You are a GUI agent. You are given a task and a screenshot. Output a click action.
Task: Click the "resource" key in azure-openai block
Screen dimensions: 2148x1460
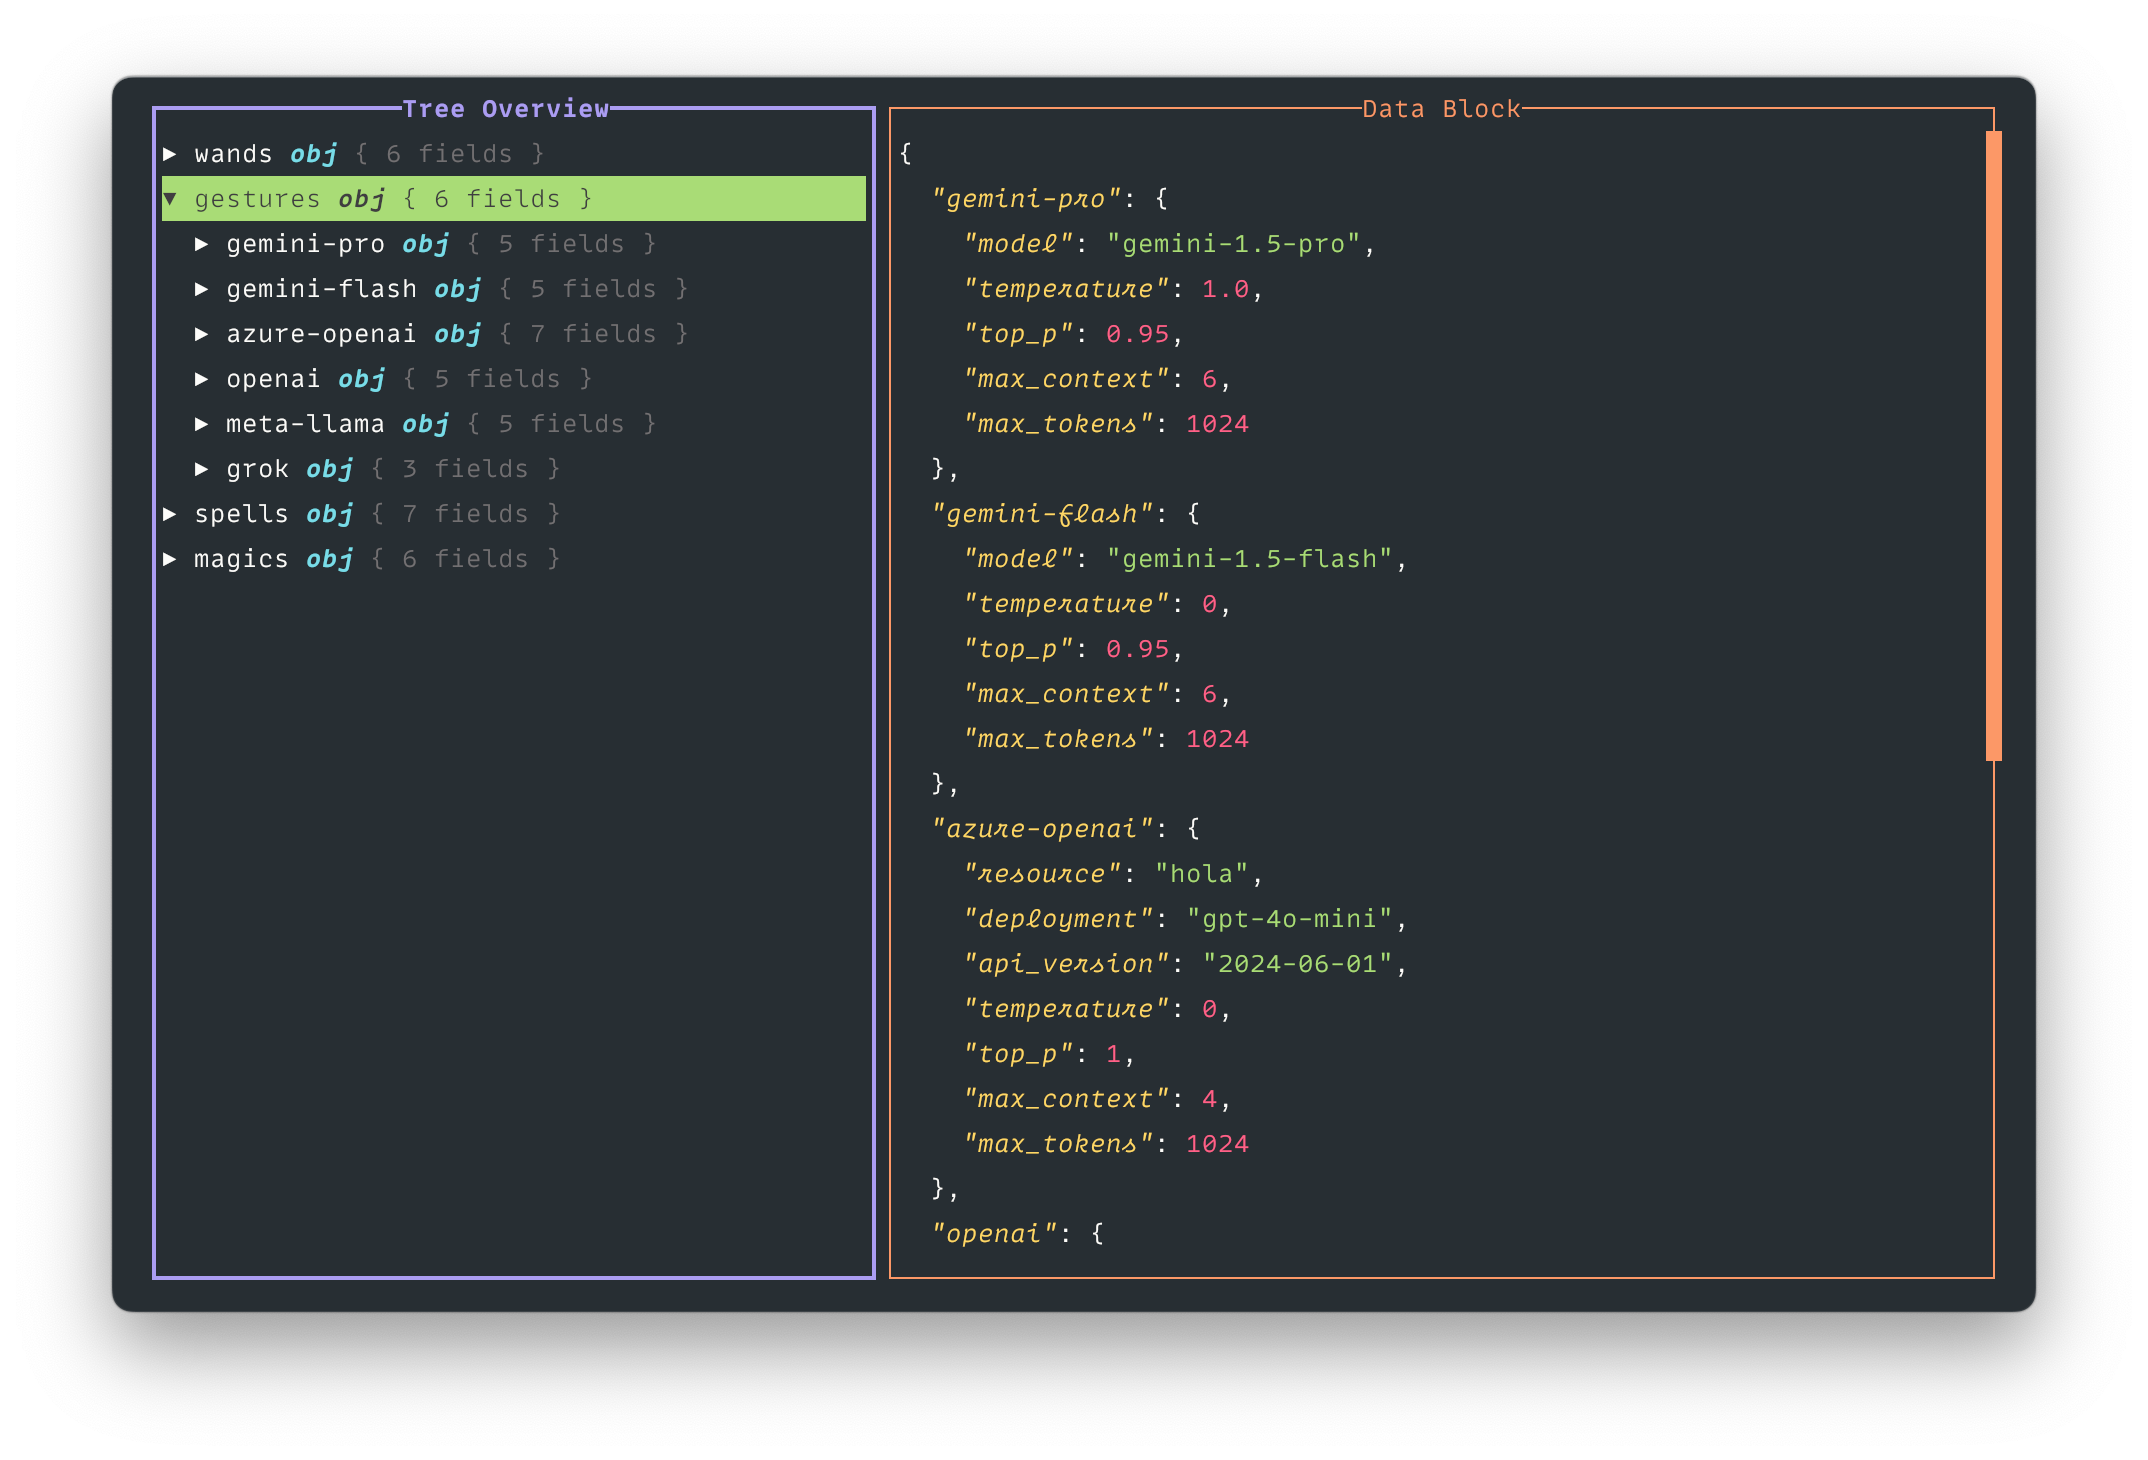pyautogui.click(x=1042, y=874)
